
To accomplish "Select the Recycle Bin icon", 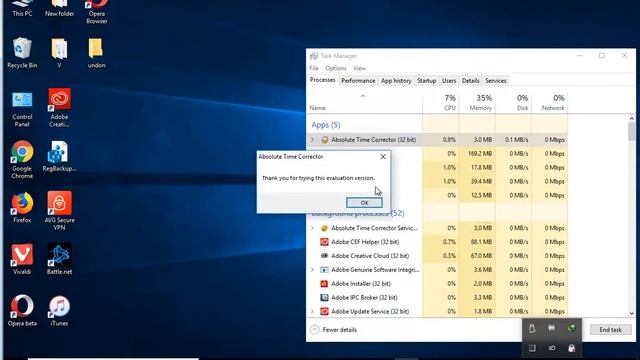I will point(22,52).
